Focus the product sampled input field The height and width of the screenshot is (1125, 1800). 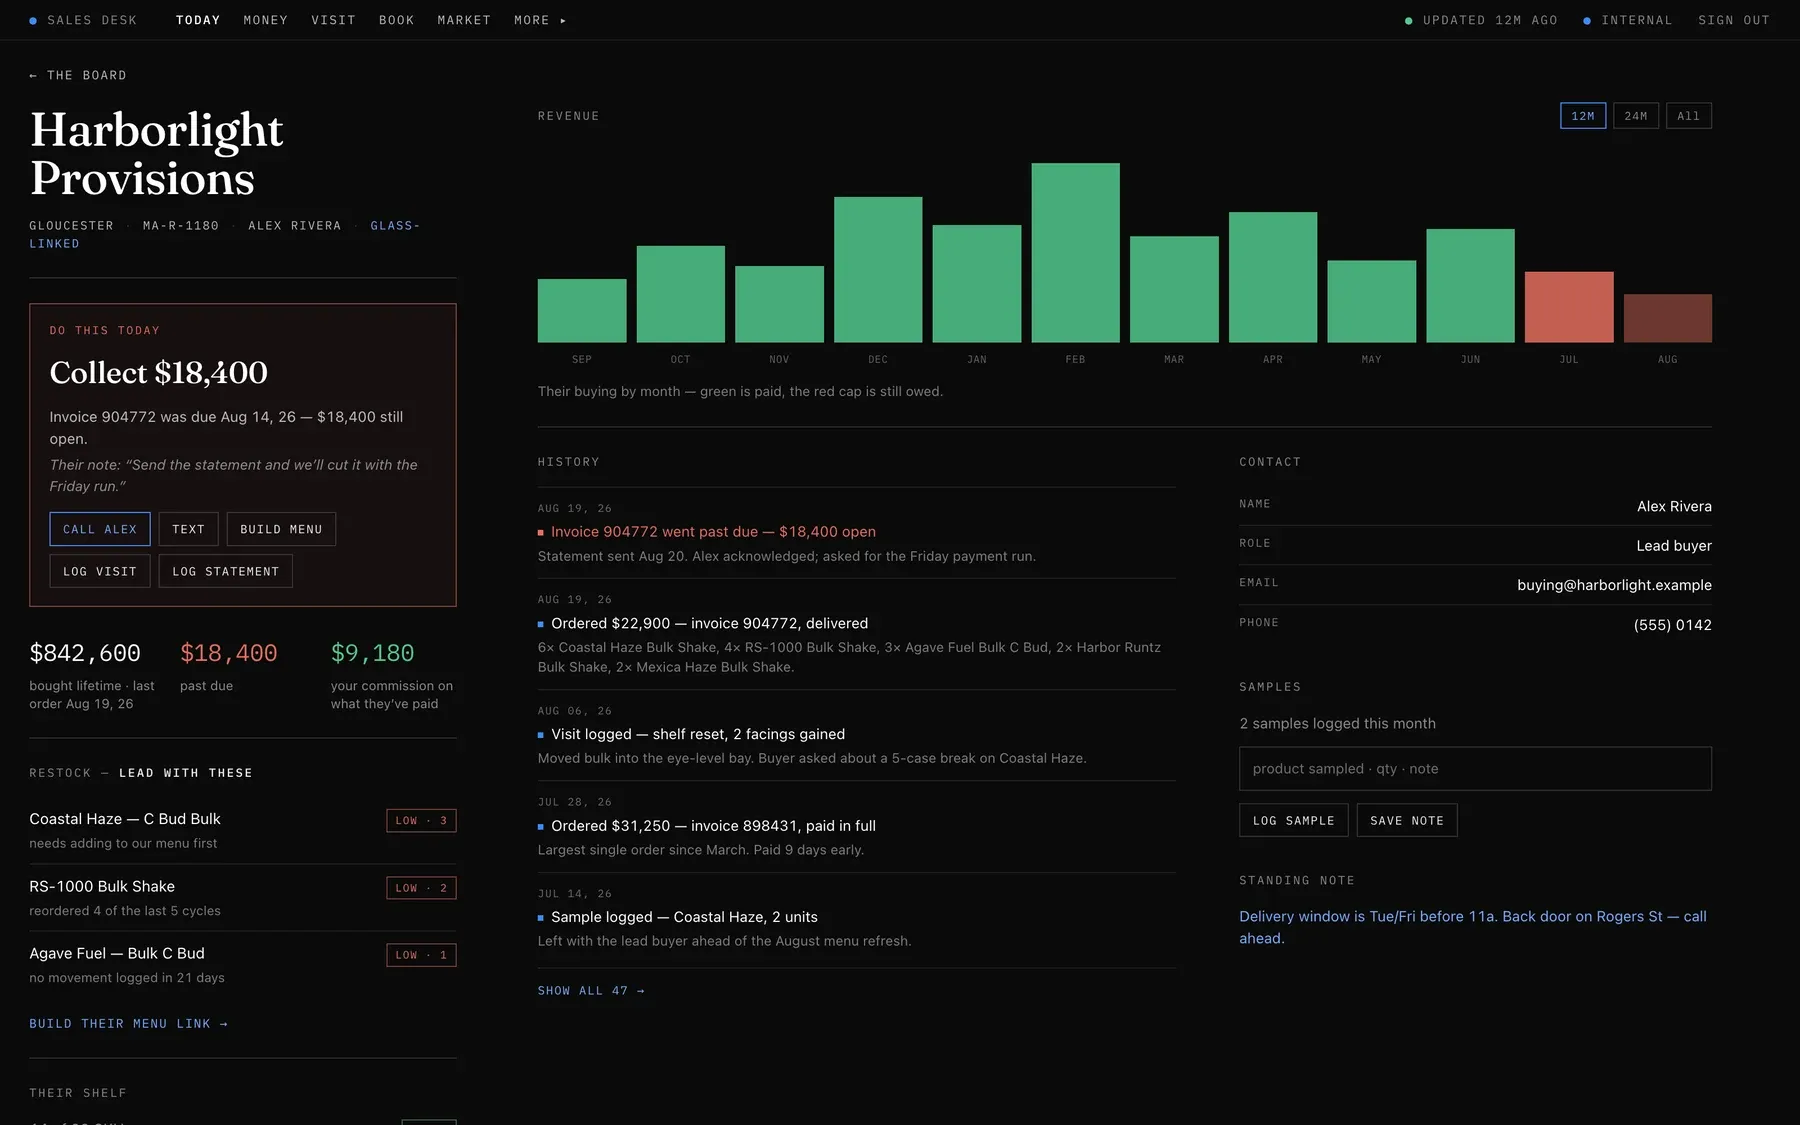pyautogui.click(x=1475, y=769)
